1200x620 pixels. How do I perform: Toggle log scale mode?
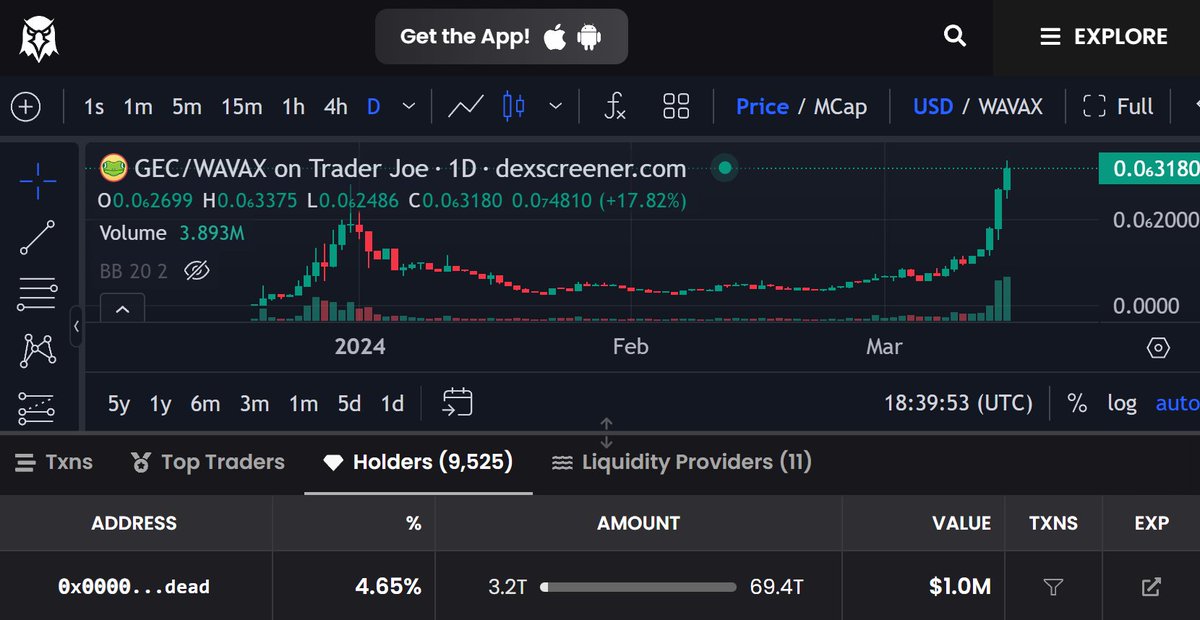pos(1122,403)
